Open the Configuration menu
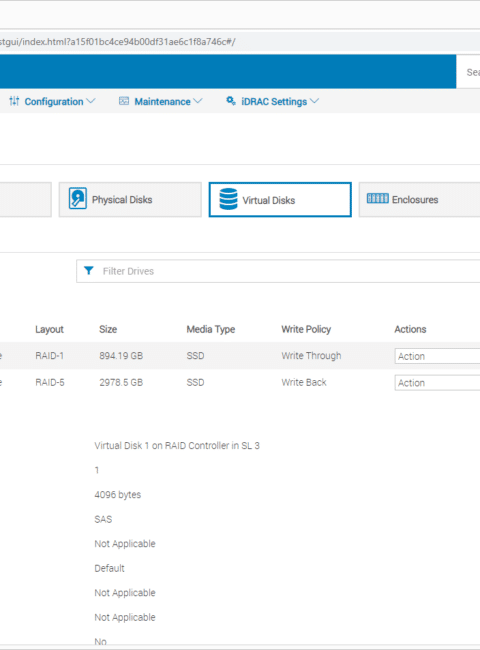This screenshot has height=650, width=480. coord(53,102)
